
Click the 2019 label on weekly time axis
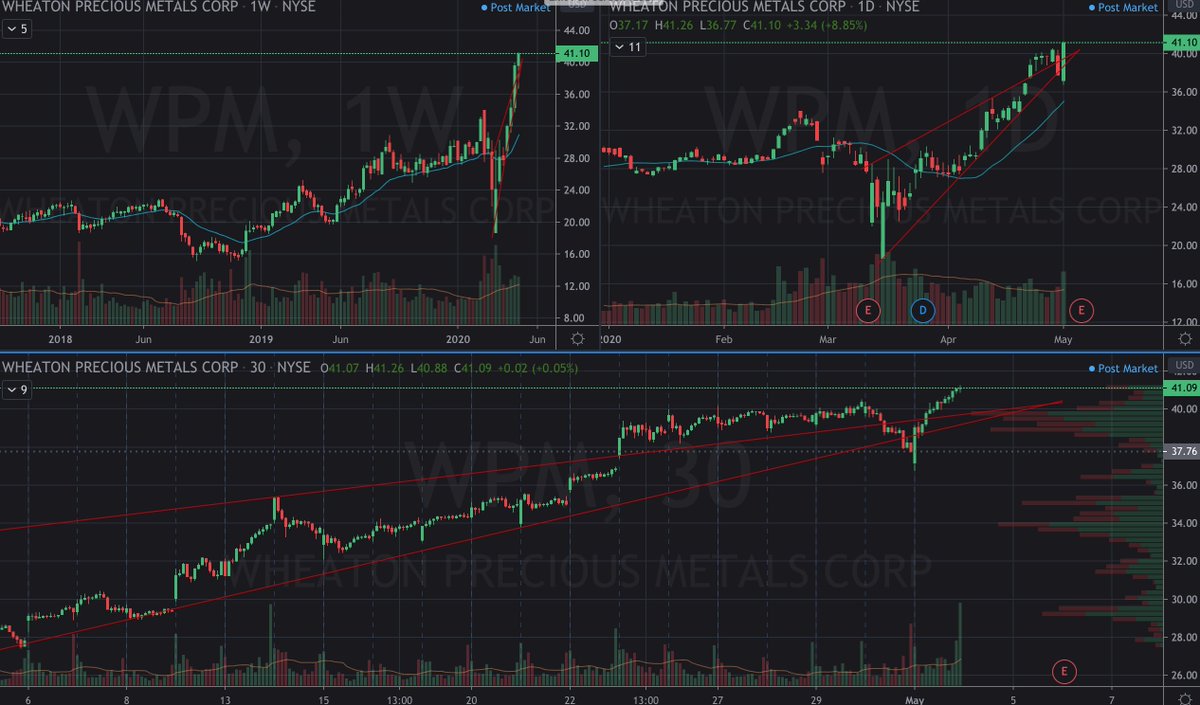click(x=260, y=339)
